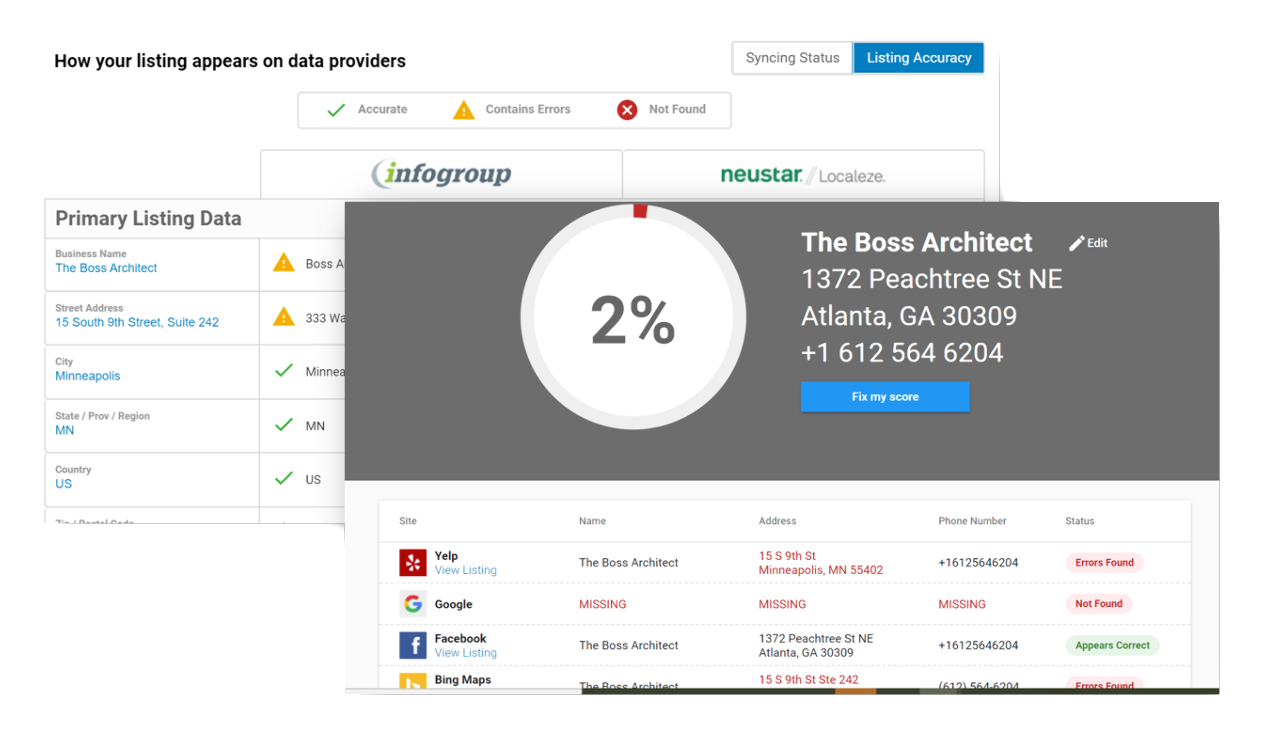
Task: Click the Yelp logo icon
Action: (413, 563)
